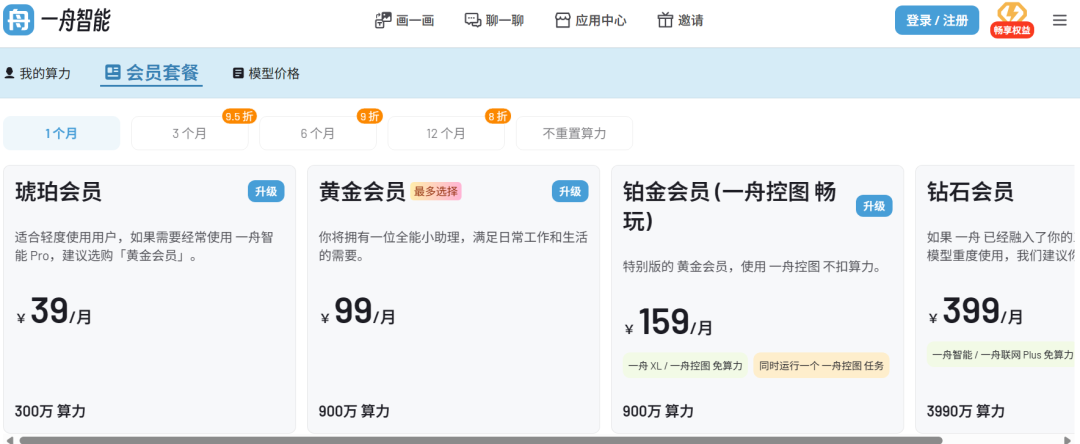This screenshot has height=444, width=1080.
Task: Switch to 我的算力 tab
Action: coord(38,74)
